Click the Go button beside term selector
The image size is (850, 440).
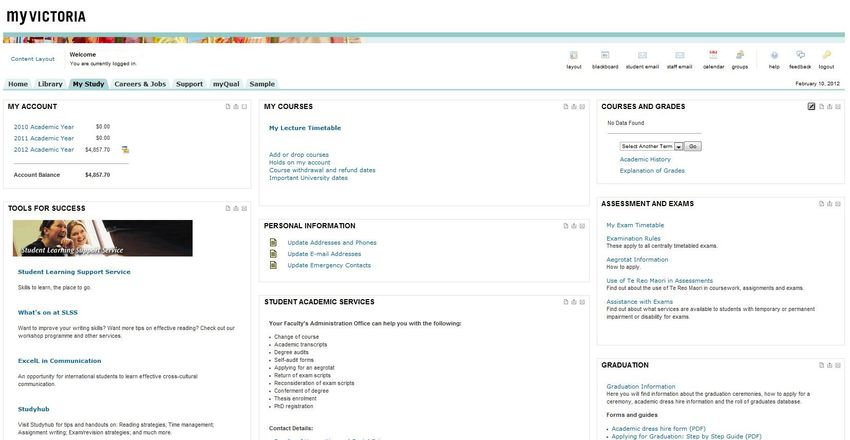(x=693, y=146)
